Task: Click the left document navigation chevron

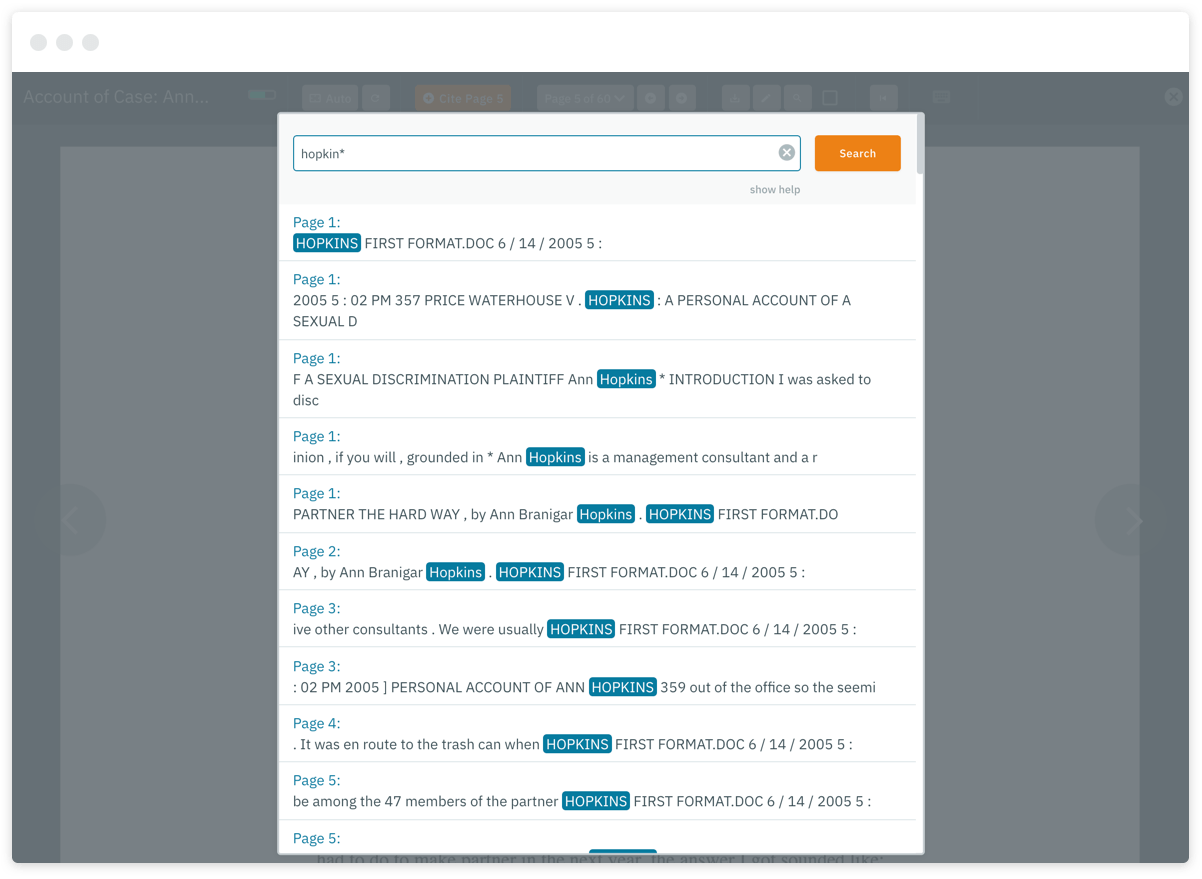Action: [71, 520]
